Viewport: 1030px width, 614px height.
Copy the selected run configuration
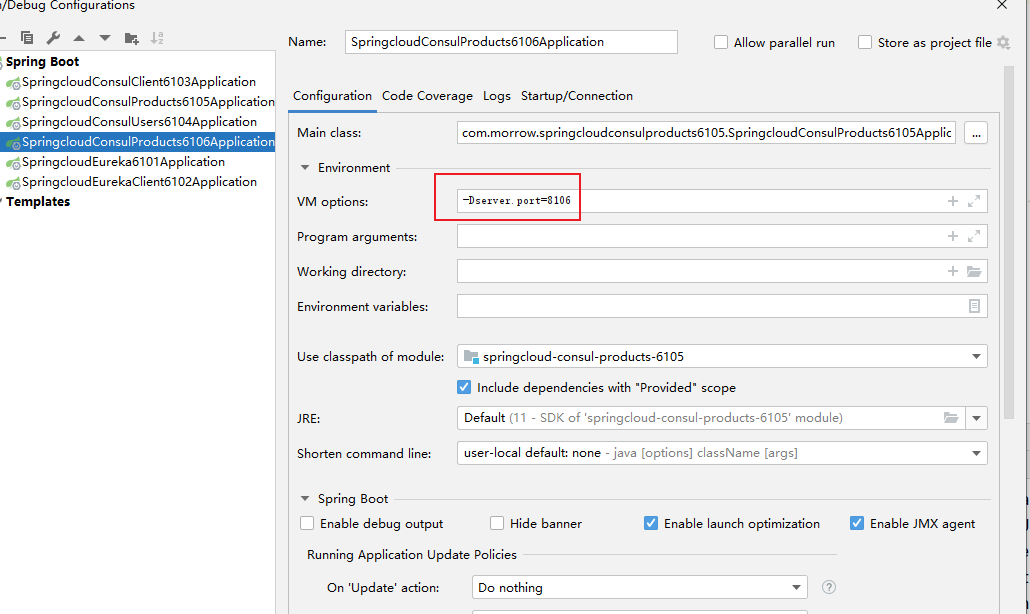(x=27, y=38)
